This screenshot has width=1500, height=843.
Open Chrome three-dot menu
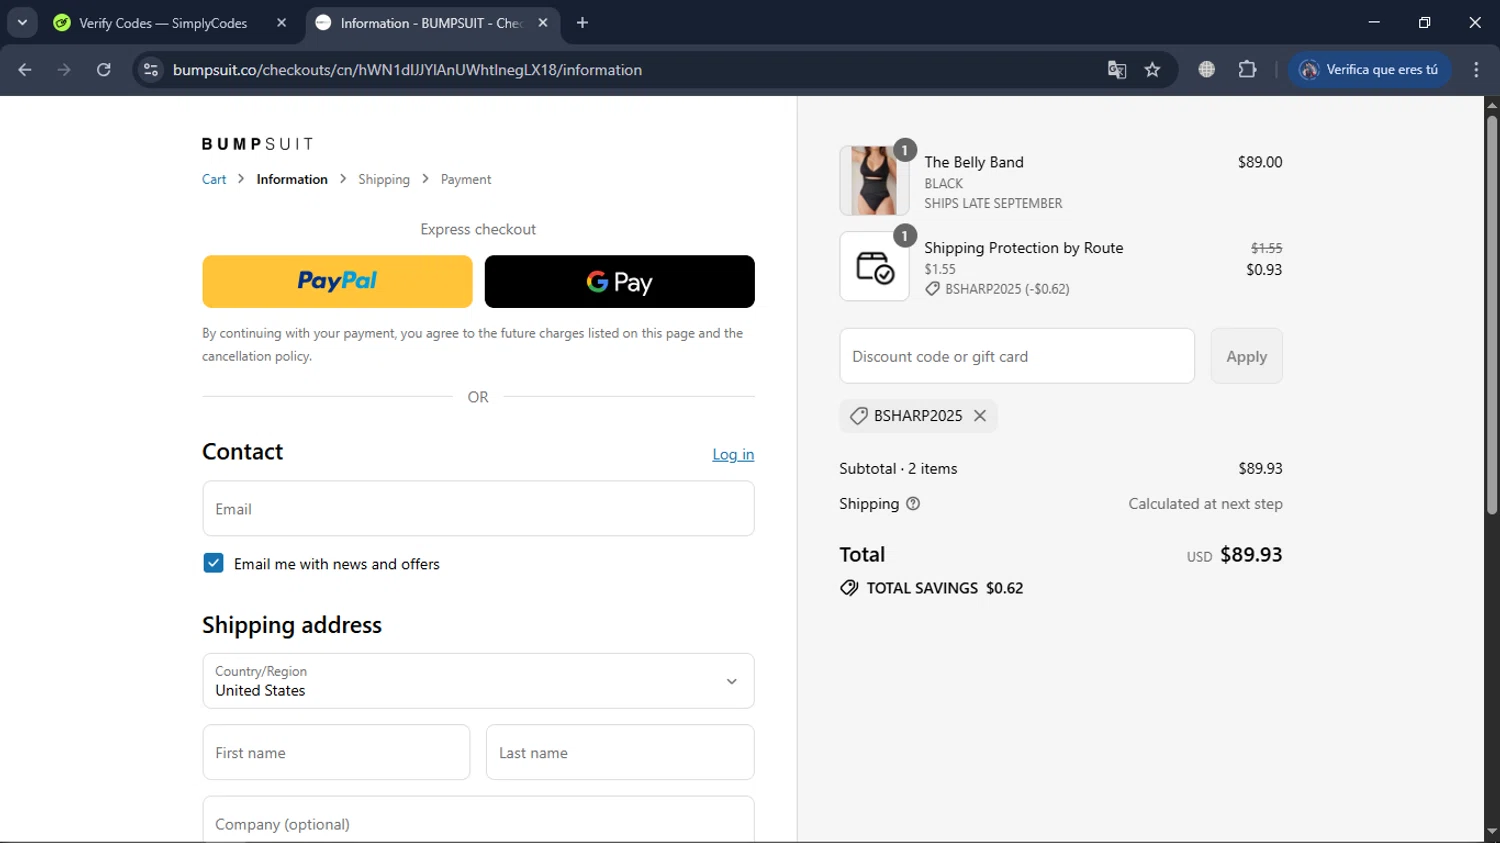pyautogui.click(x=1476, y=70)
